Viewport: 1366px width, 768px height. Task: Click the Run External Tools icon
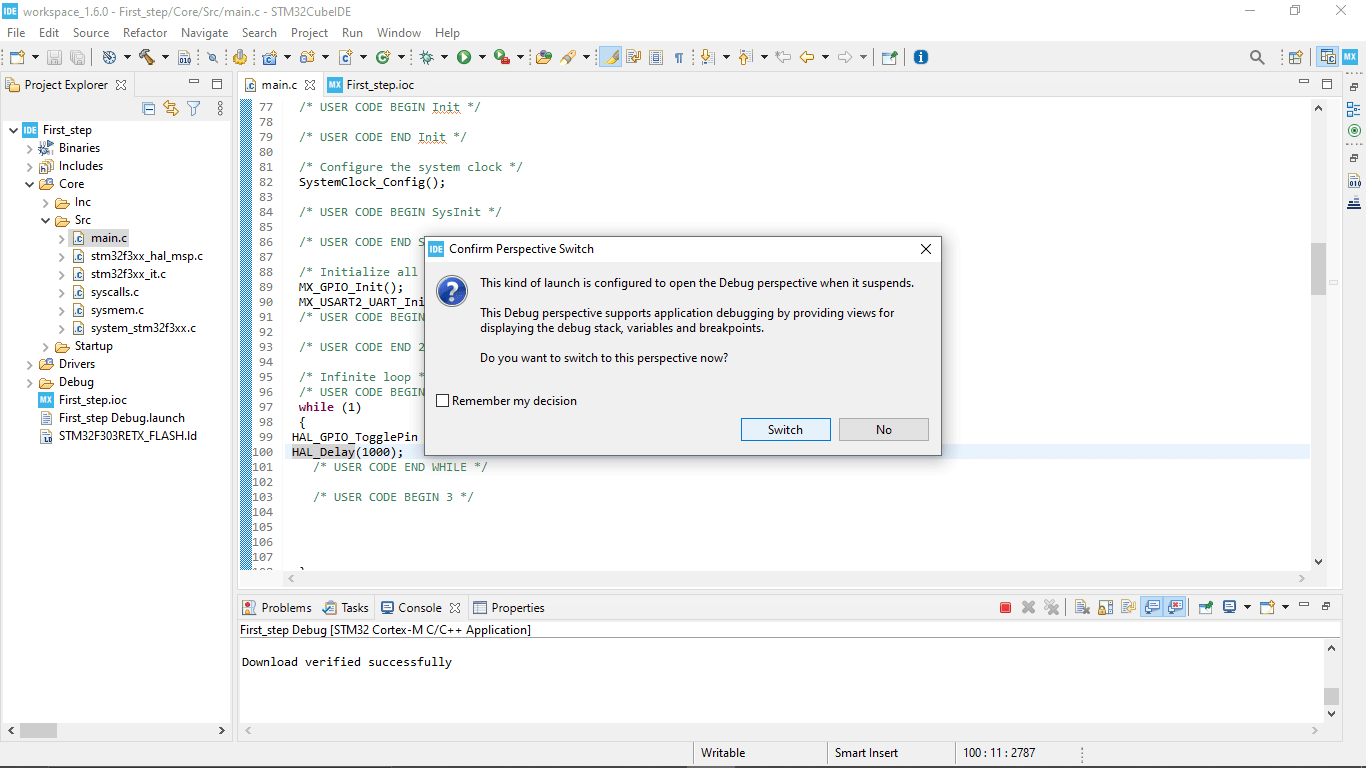[x=502, y=57]
